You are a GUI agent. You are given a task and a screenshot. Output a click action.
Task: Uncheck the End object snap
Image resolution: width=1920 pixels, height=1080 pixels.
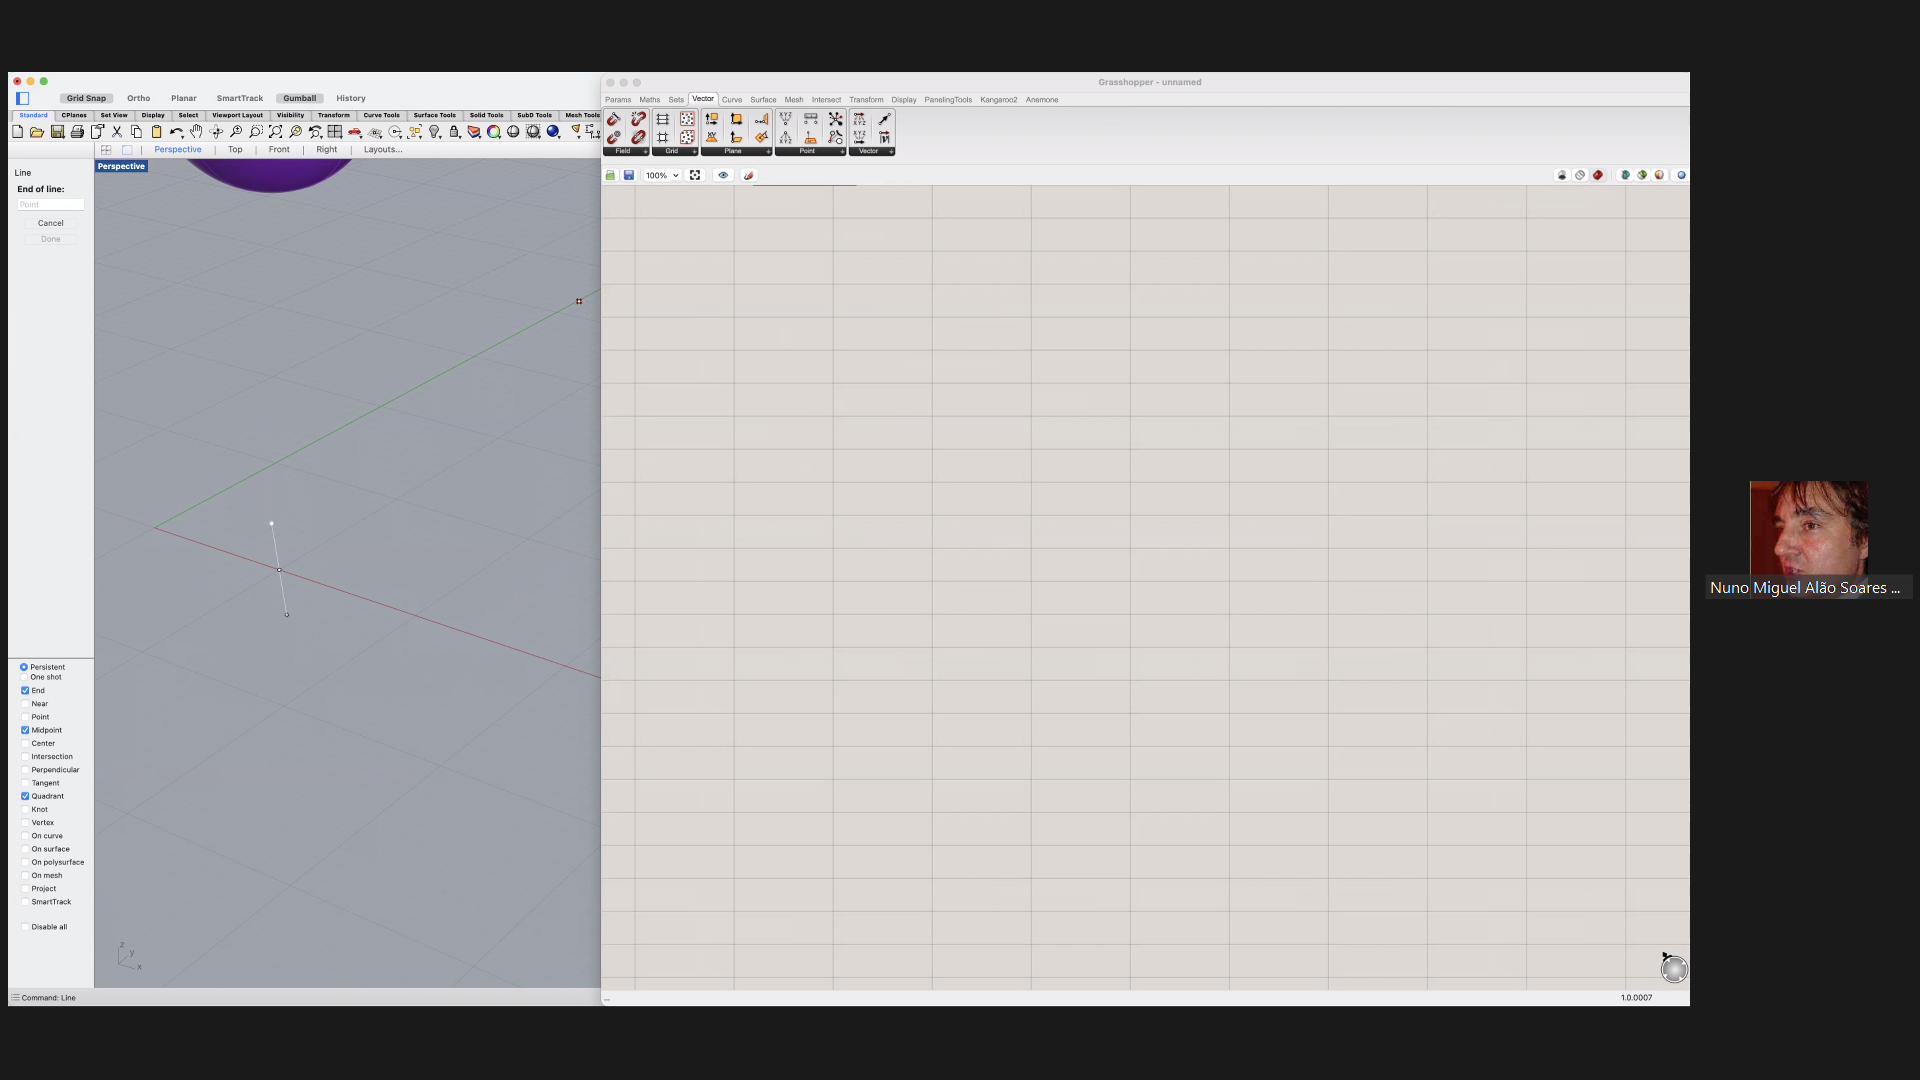pos(25,690)
